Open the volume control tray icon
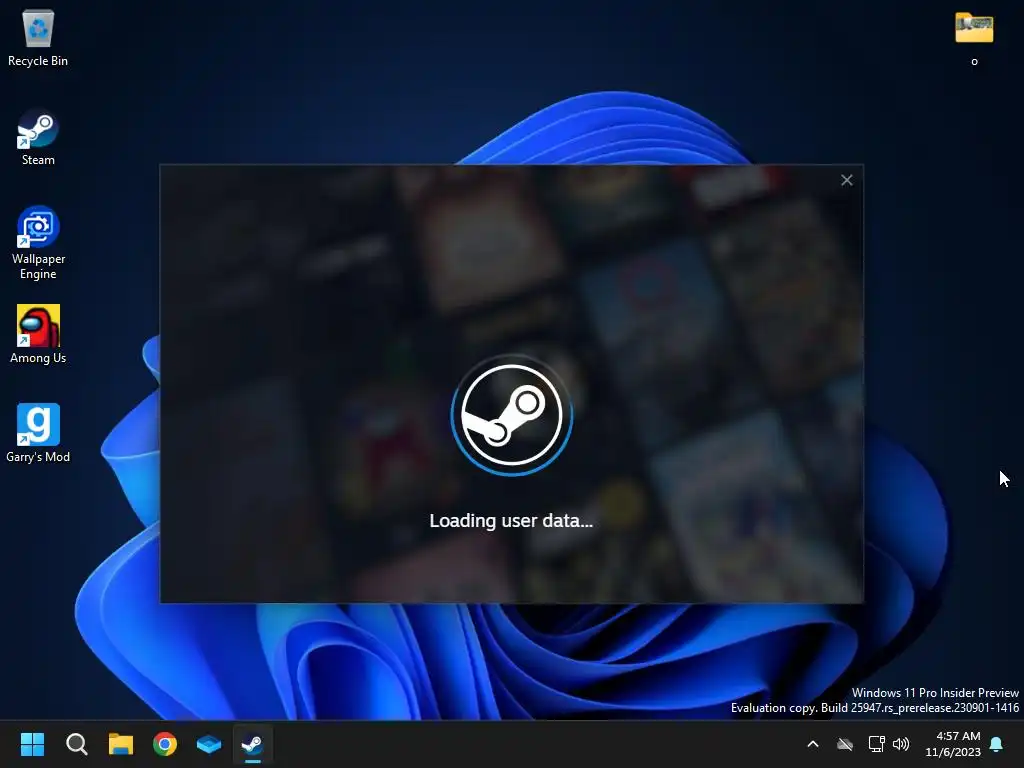1024x768 pixels. pos(901,744)
